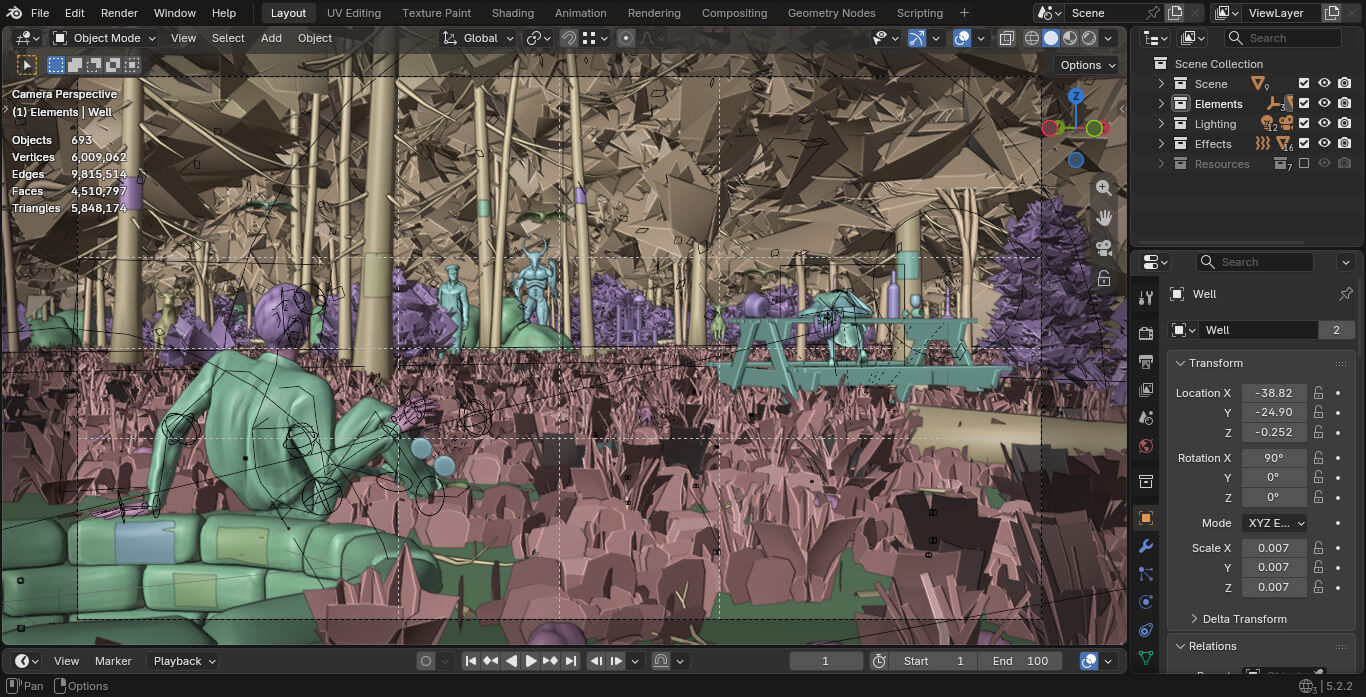Open the viewport Options dropdown
The image size is (1366, 697).
pyautogui.click(x=1088, y=65)
